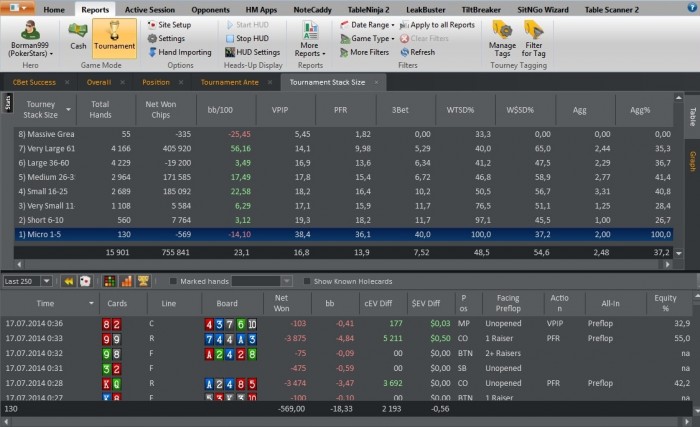The image size is (700, 427).
Task: Close the Position report tab
Action: [181, 82]
